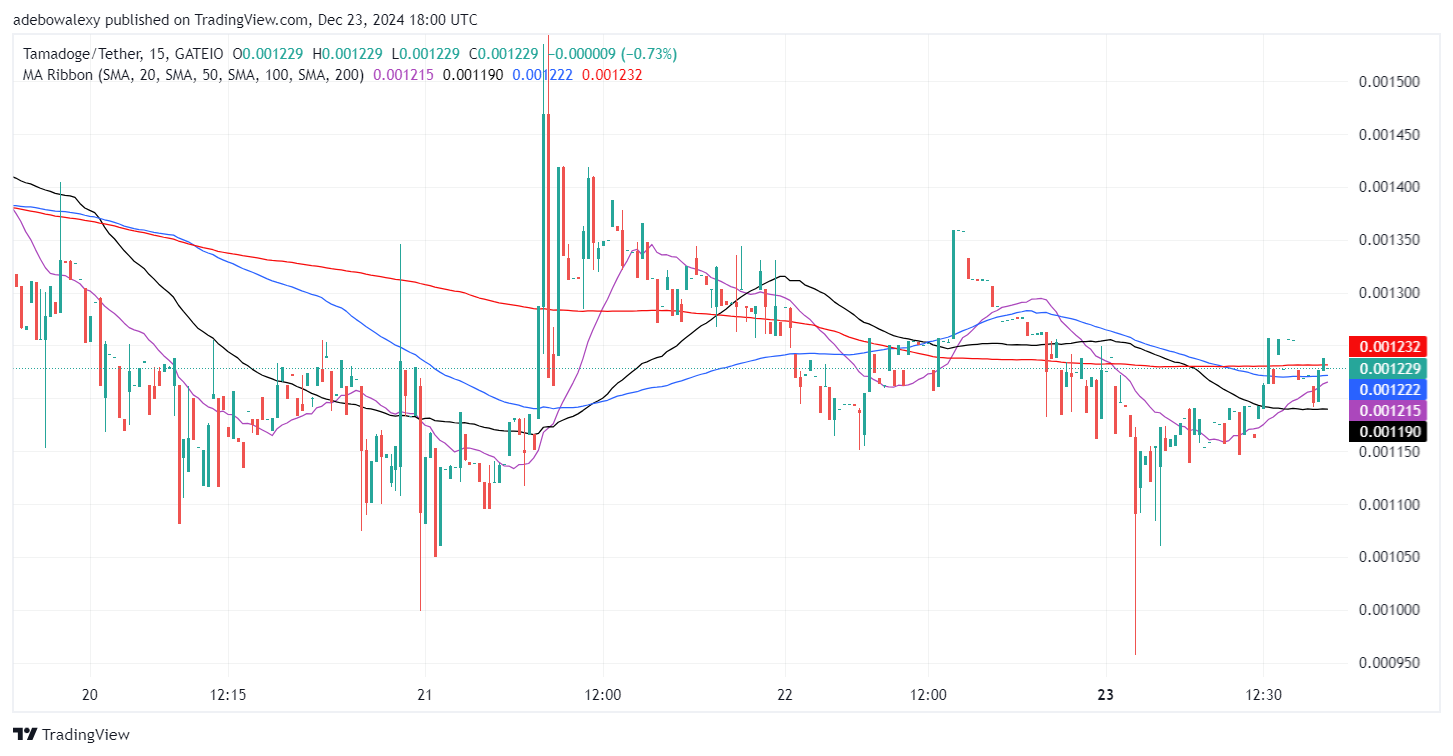Click the publisher header text adebowalexy
Viewport: 1453px width, 756px height.
(58, 19)
